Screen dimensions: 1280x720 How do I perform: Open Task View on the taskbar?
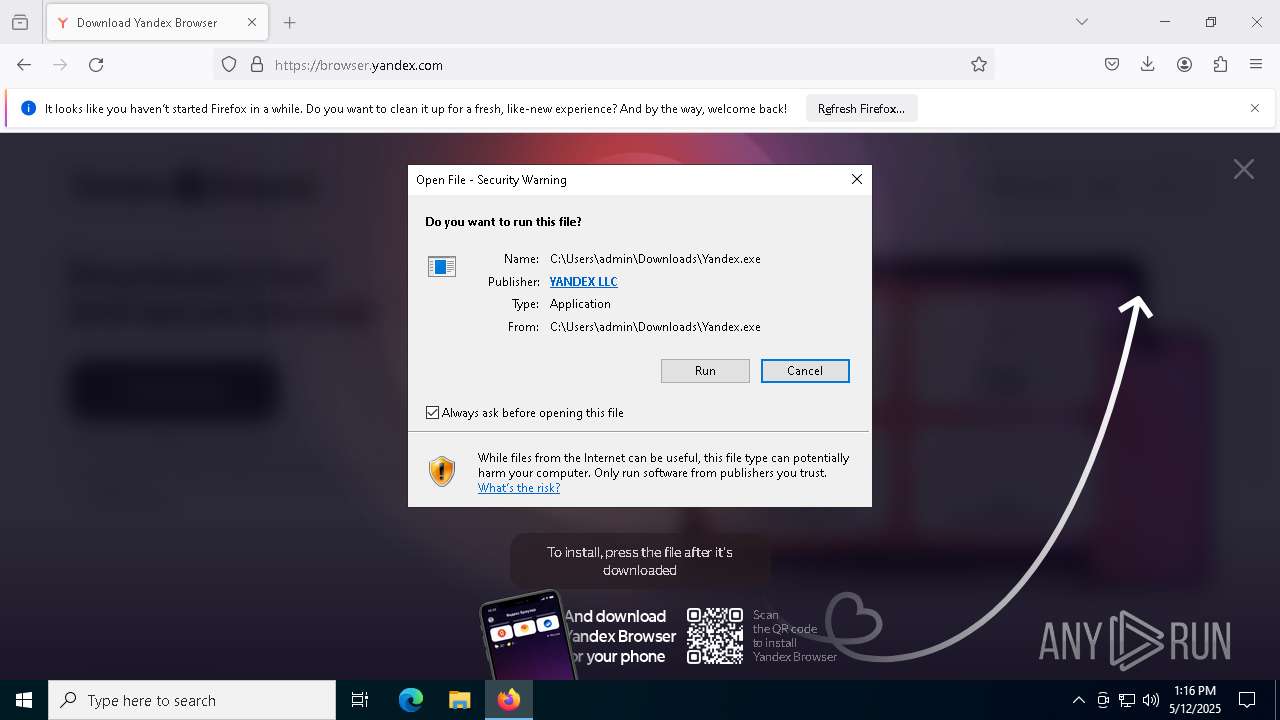(360, 700)
